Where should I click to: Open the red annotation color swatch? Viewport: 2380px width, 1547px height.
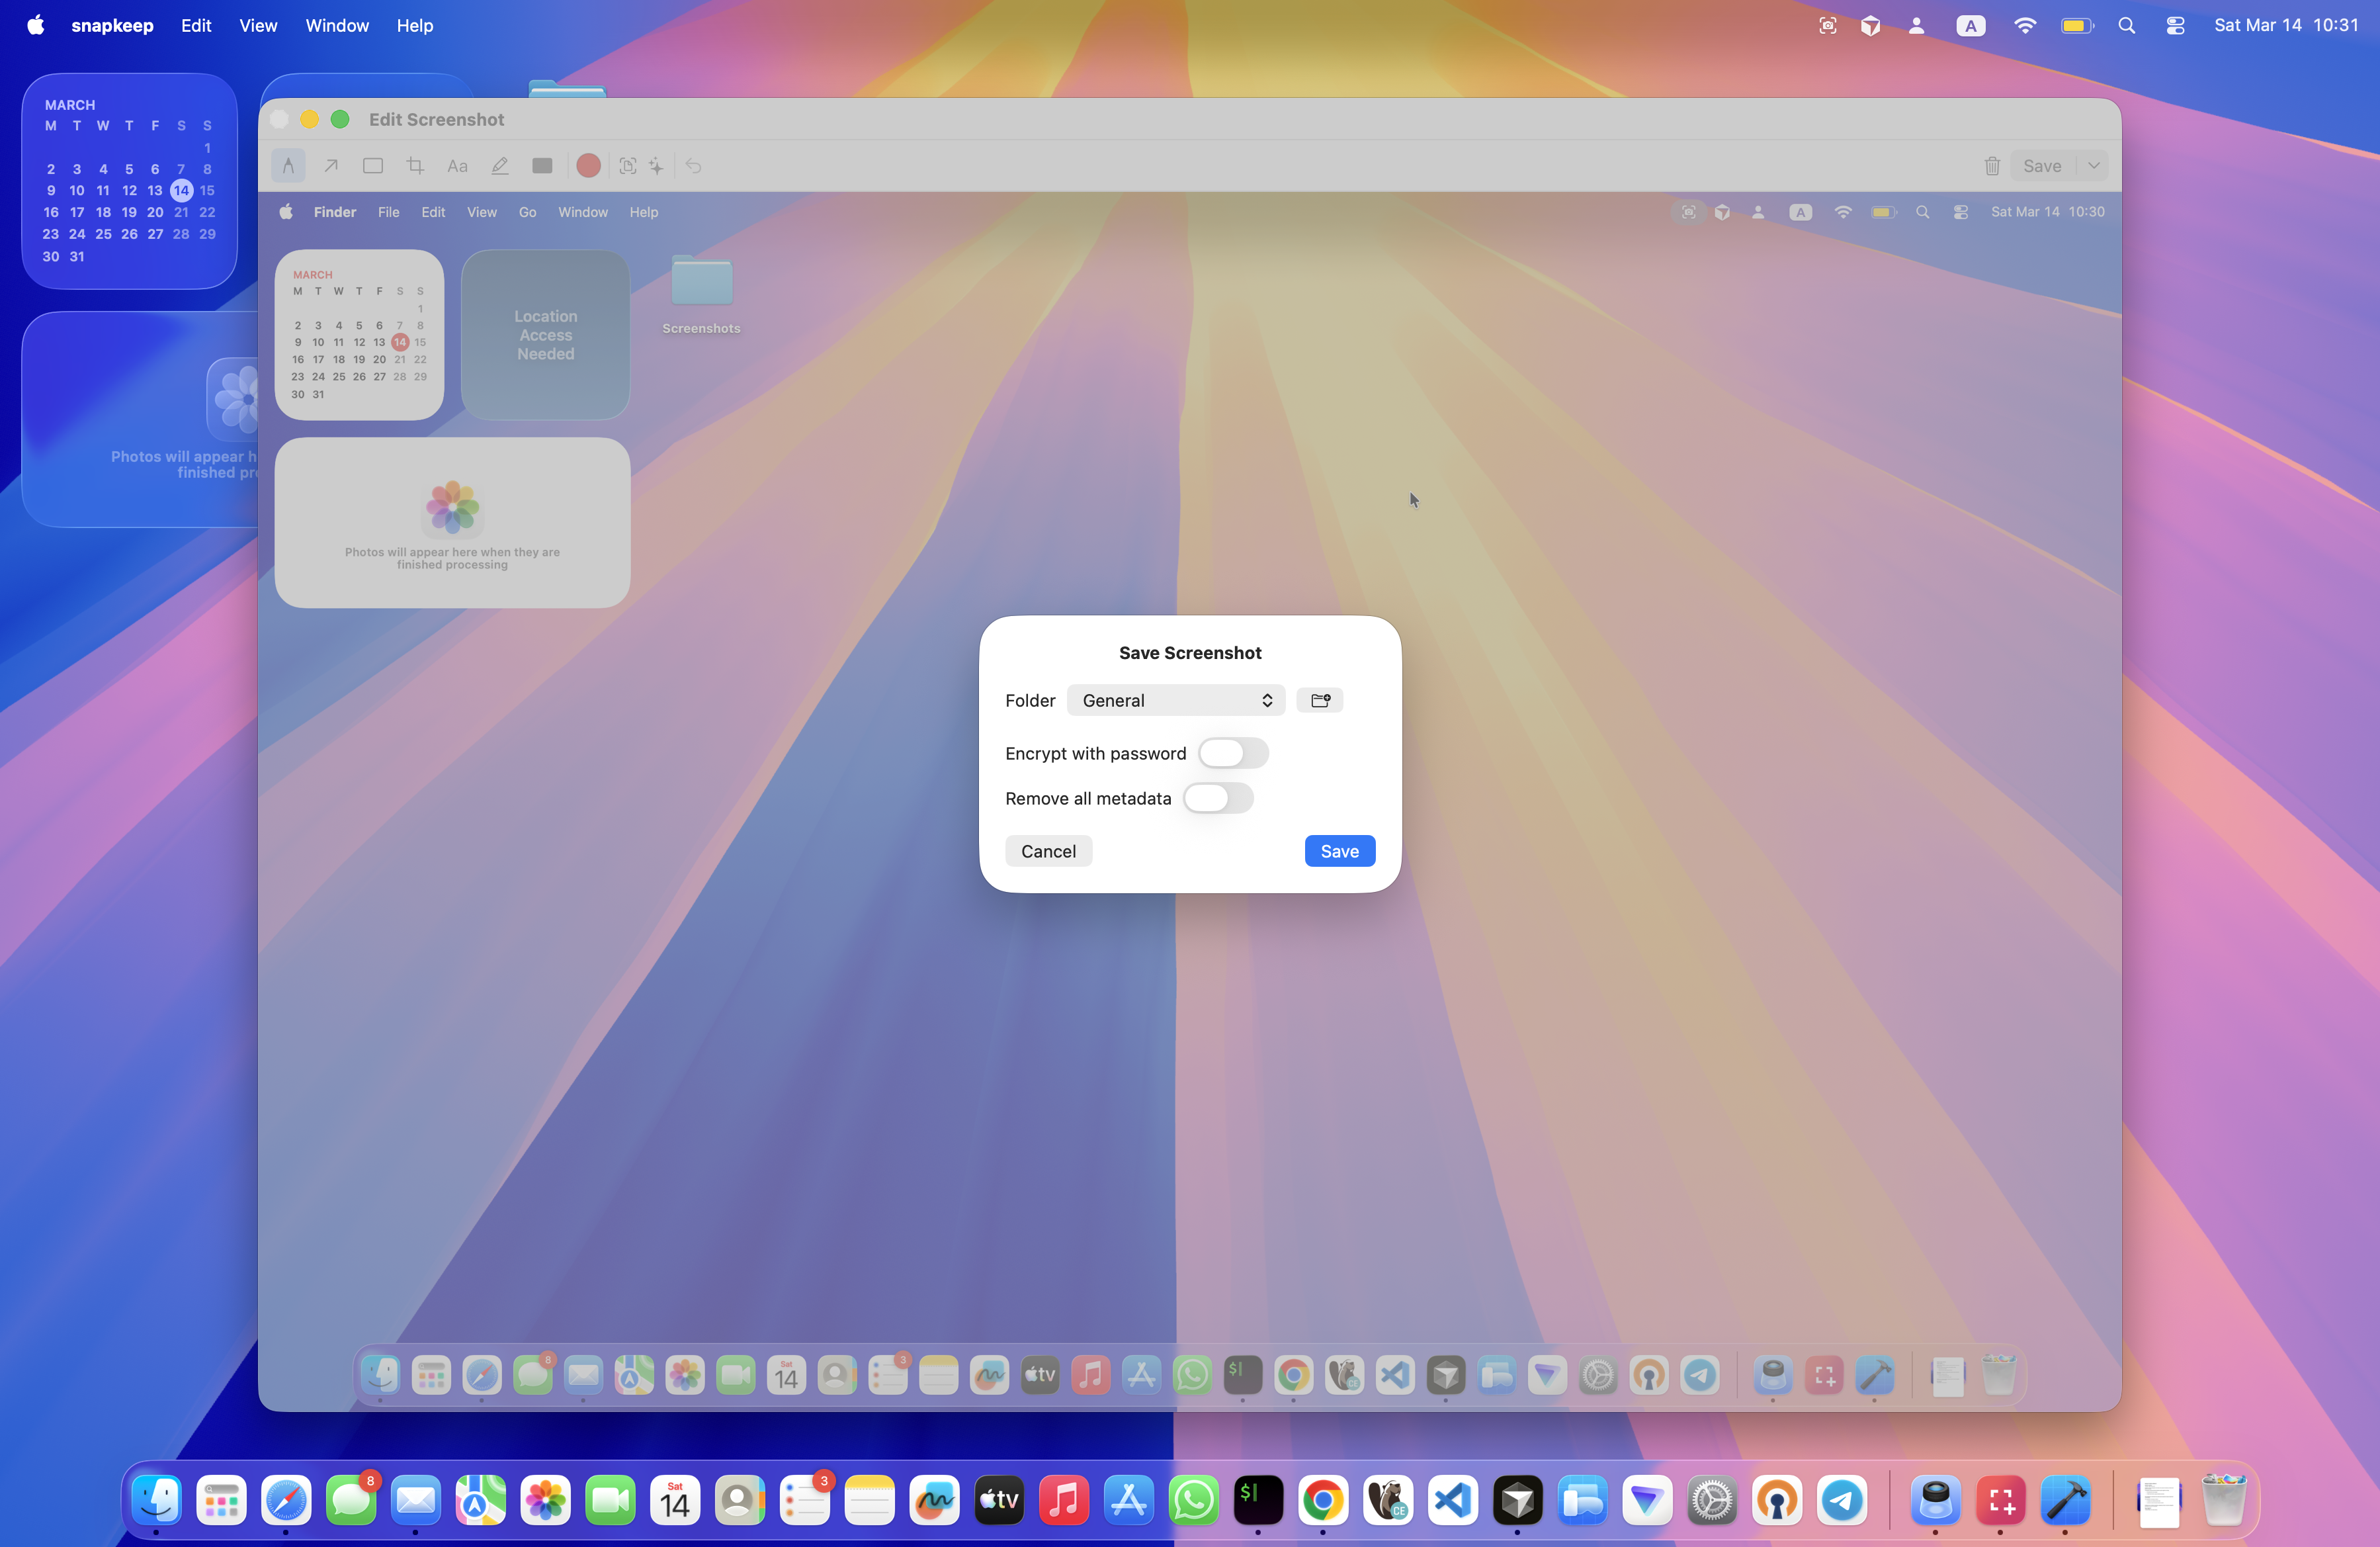588,166
